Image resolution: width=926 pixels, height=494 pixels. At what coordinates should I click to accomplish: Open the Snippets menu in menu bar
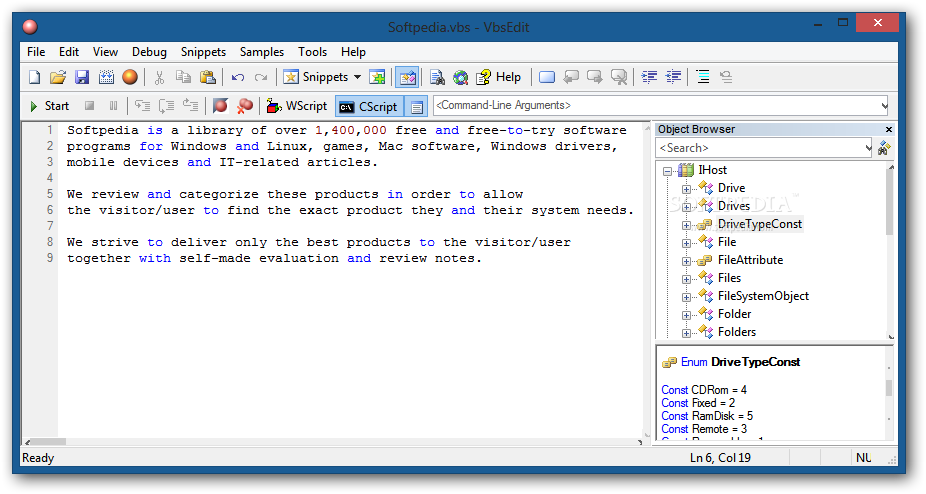pyautogui.click(x=203, y=52)
